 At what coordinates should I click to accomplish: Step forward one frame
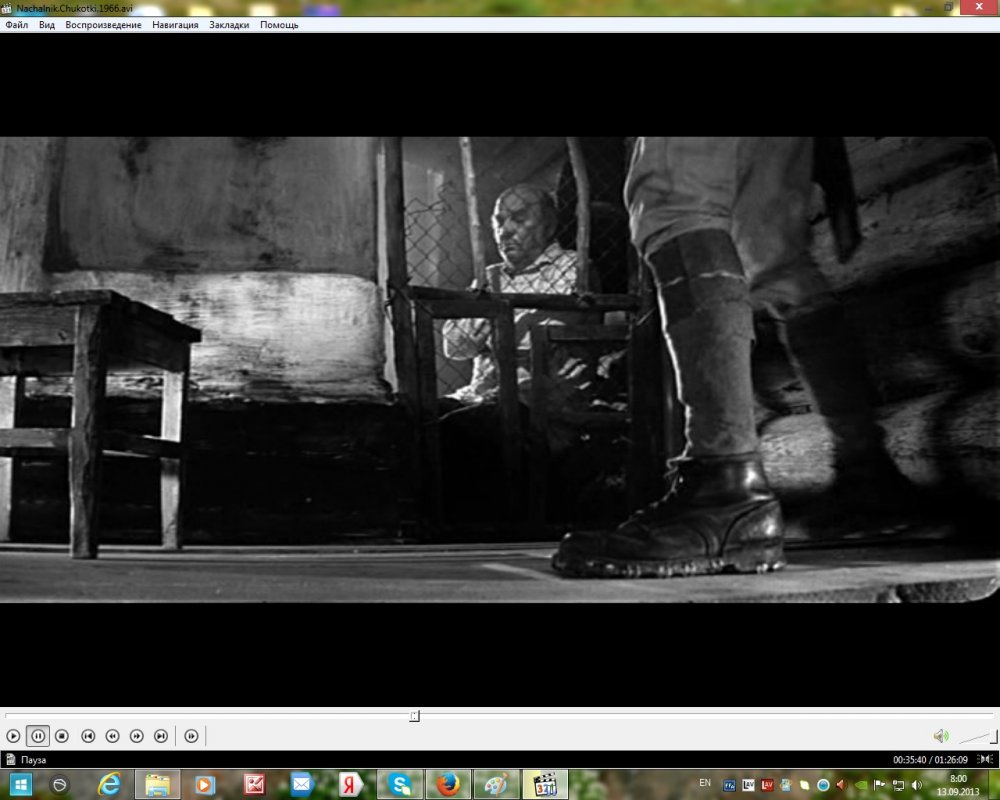(x=191, y=736)
